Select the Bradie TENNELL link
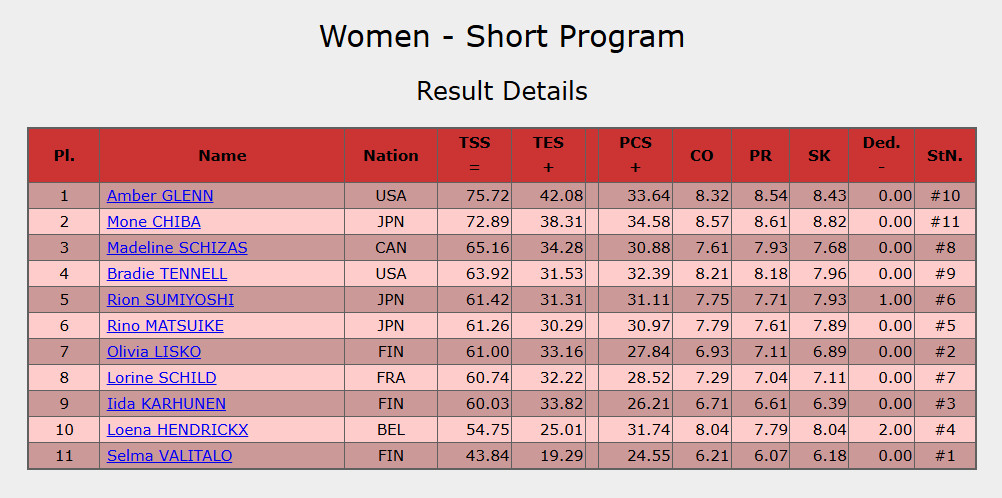Image resolution: width=1002 pixels, height=498 pixels. tap(167, 274)
